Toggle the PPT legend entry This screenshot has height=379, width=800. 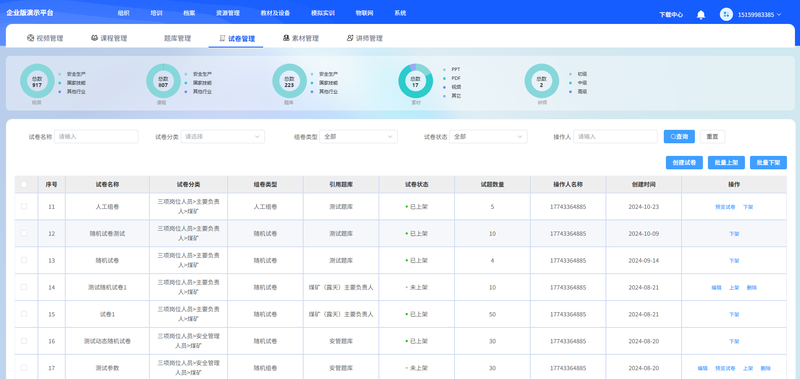pos(452,69)
